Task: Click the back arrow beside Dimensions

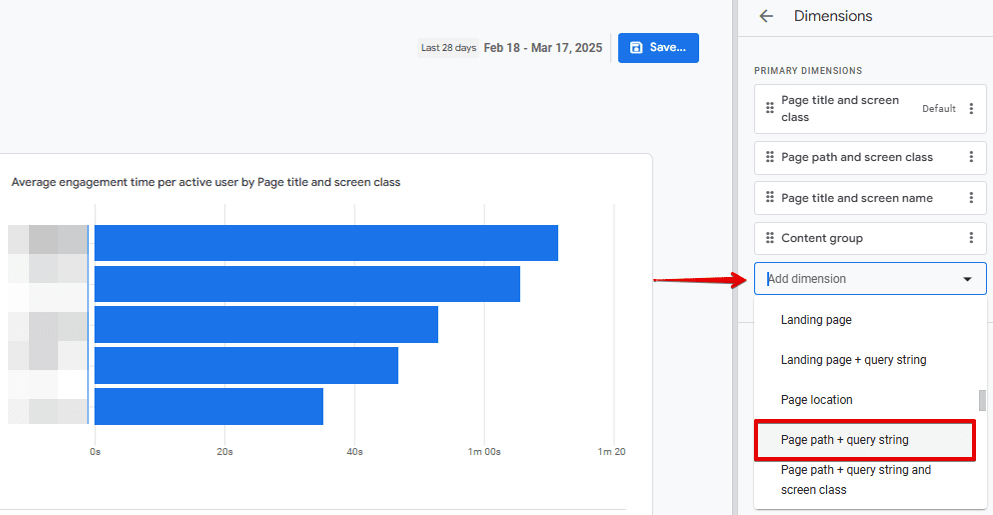Action: coord(766,16)
